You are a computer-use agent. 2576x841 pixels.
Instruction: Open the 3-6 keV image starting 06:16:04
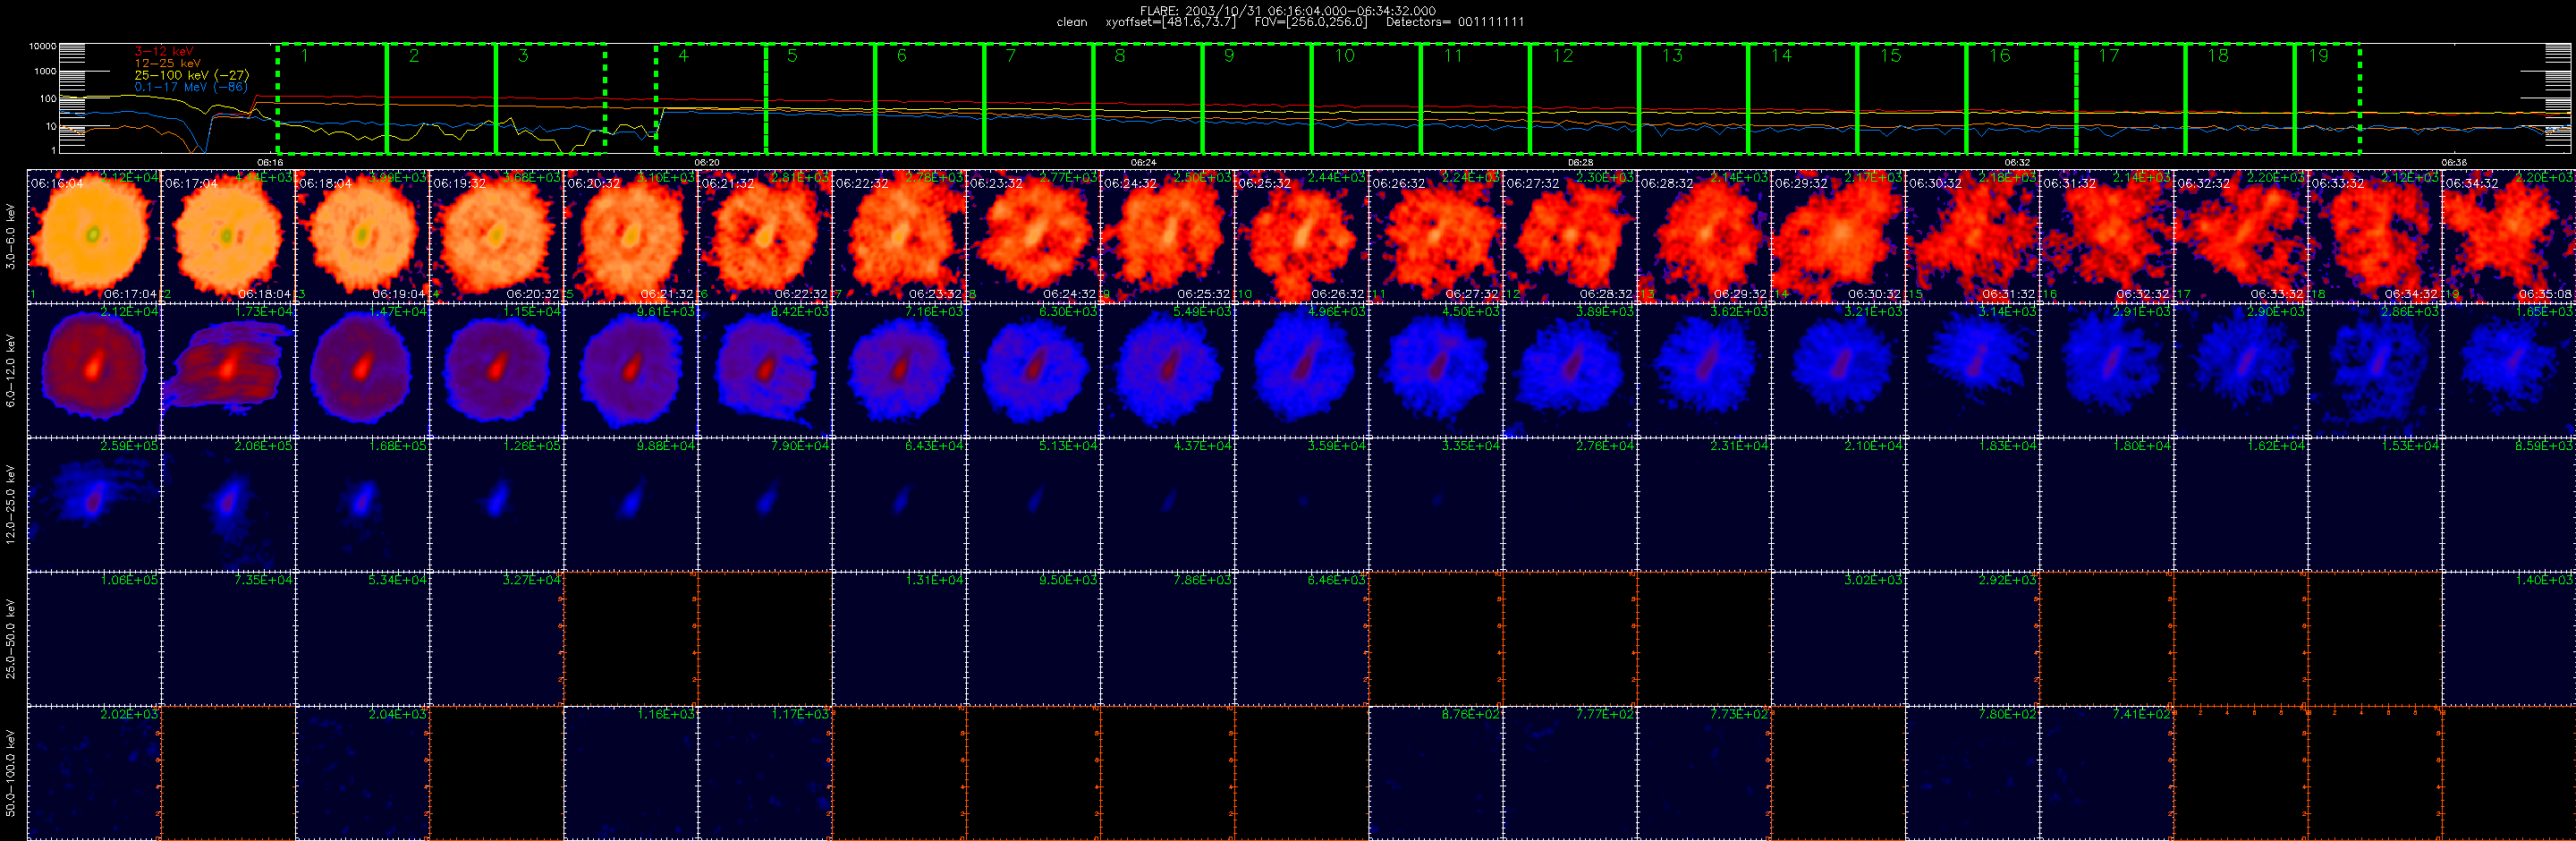(94, 236)
